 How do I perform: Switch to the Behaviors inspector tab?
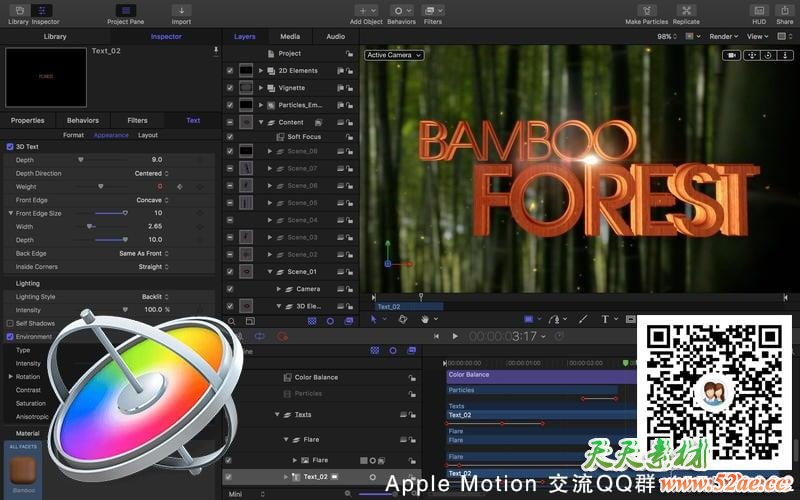coord(83,120)
